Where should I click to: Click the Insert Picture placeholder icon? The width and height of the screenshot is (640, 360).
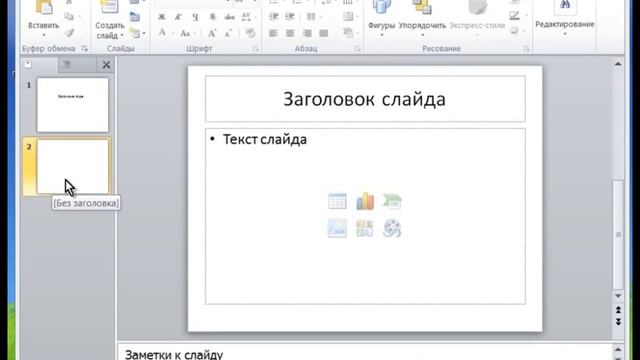(x=338, y=228)
